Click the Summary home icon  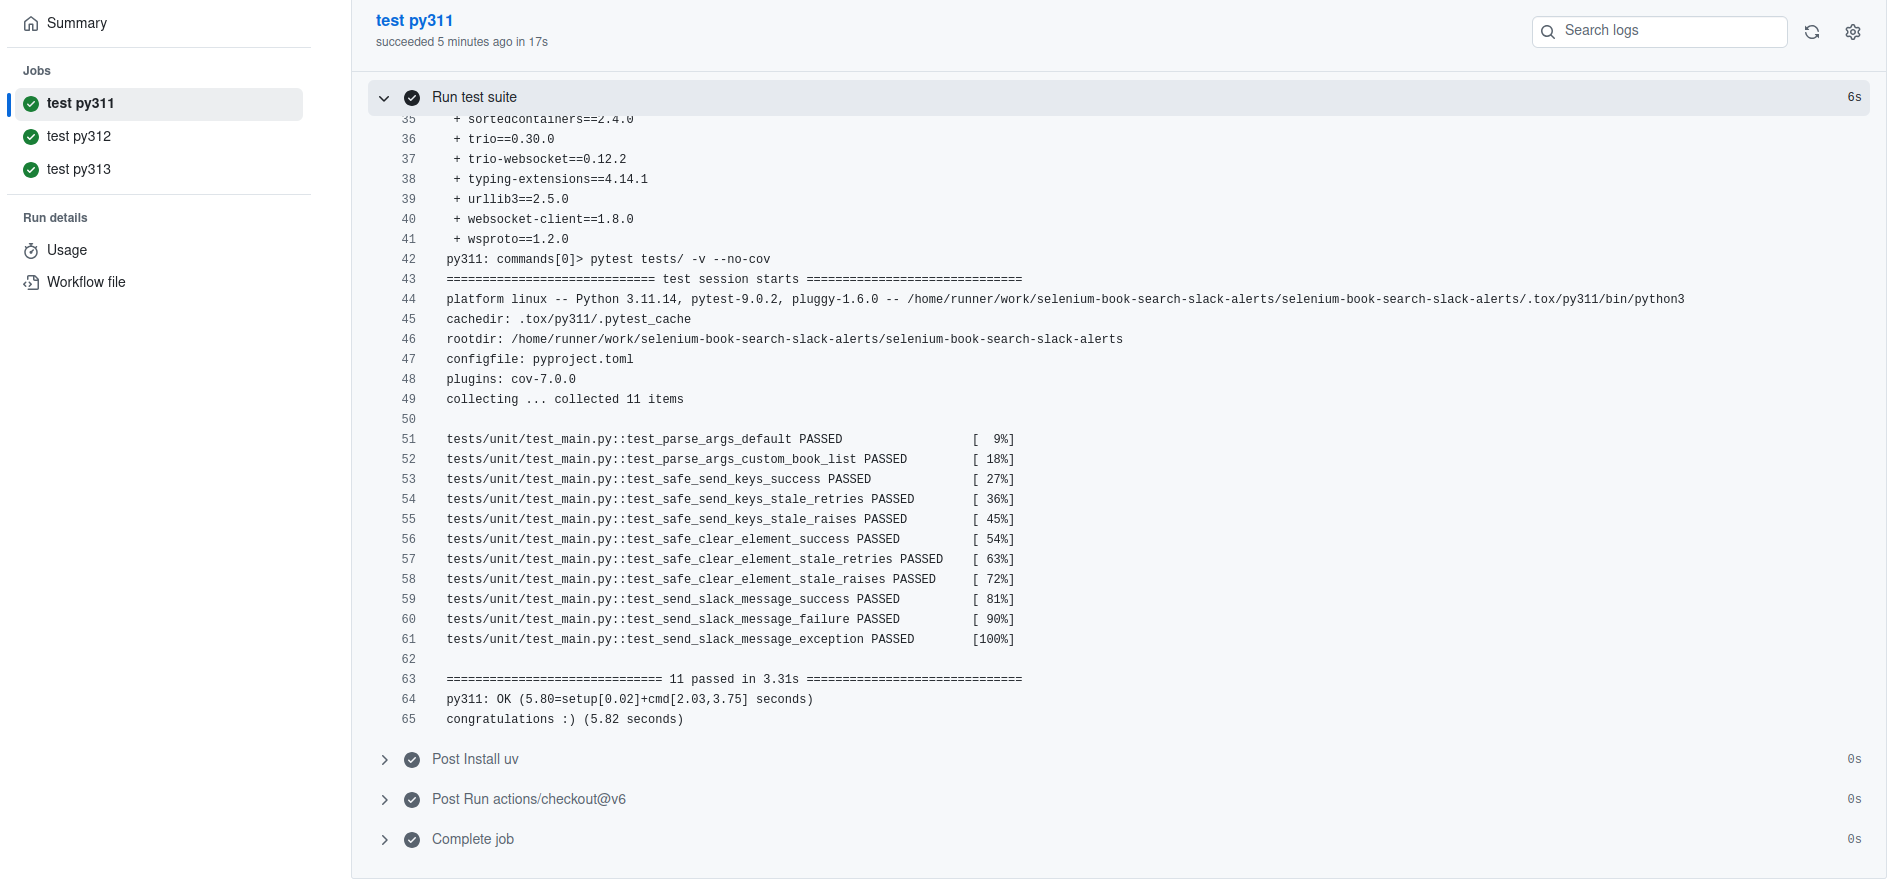[31, 24]
